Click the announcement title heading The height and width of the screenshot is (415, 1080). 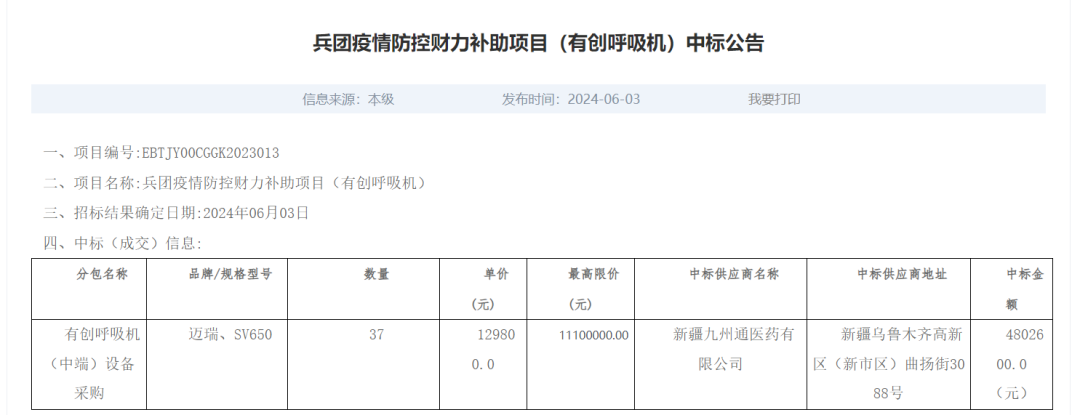pos(539,43)
